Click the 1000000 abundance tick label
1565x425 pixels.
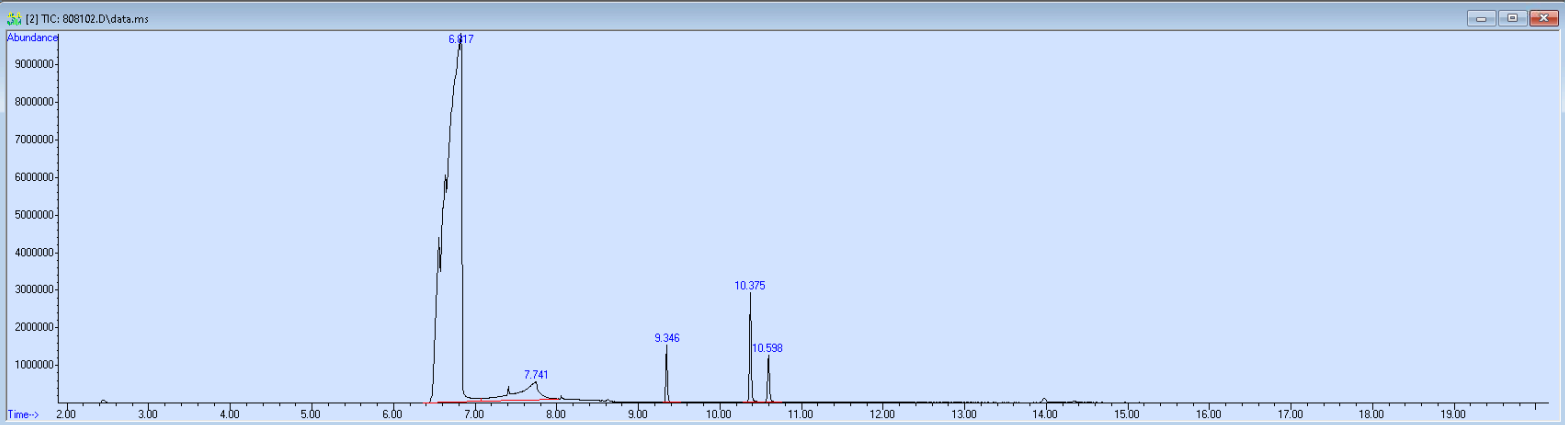coord(35,365)
